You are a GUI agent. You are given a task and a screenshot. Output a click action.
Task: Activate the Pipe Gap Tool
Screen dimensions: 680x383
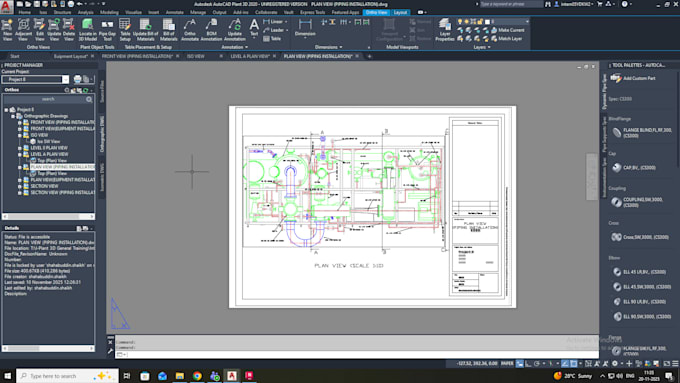[x=107, y=30]
